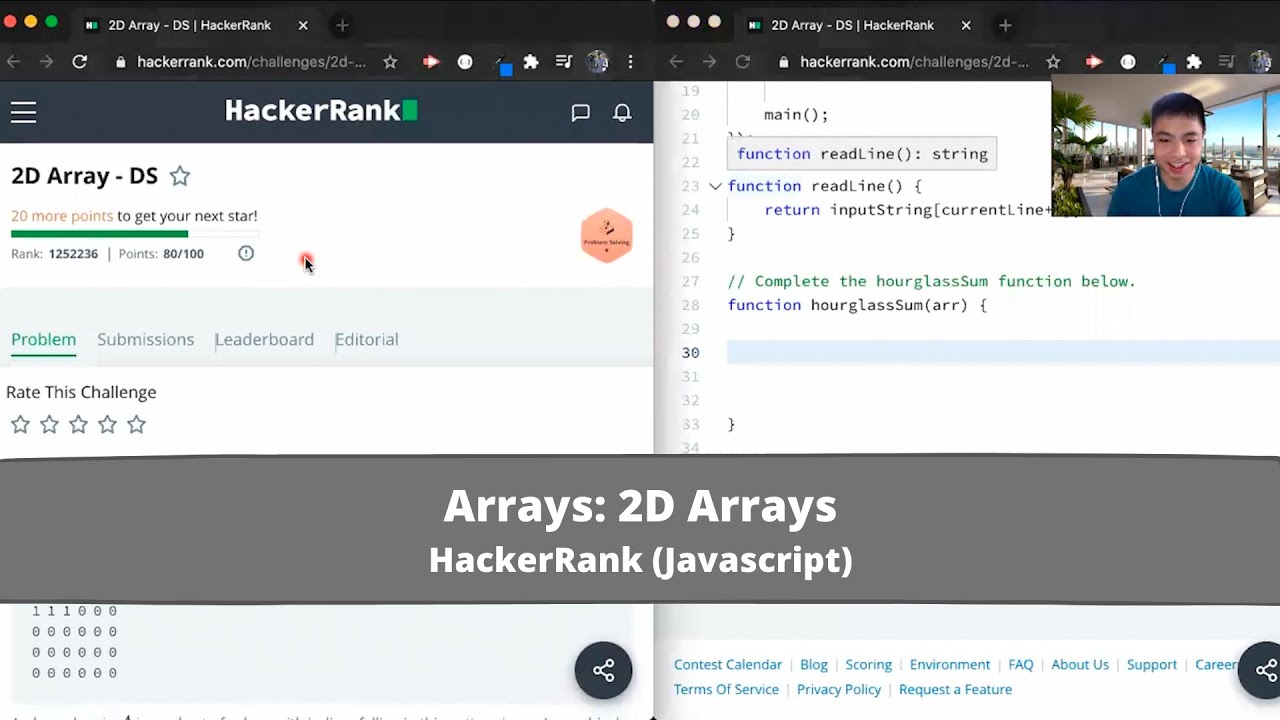Rate this challenge one star

tap(20, 425)
